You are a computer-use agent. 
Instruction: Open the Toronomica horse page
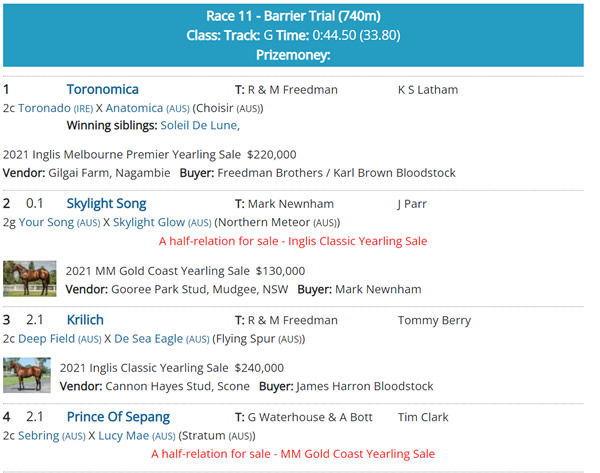click(102, 89)
